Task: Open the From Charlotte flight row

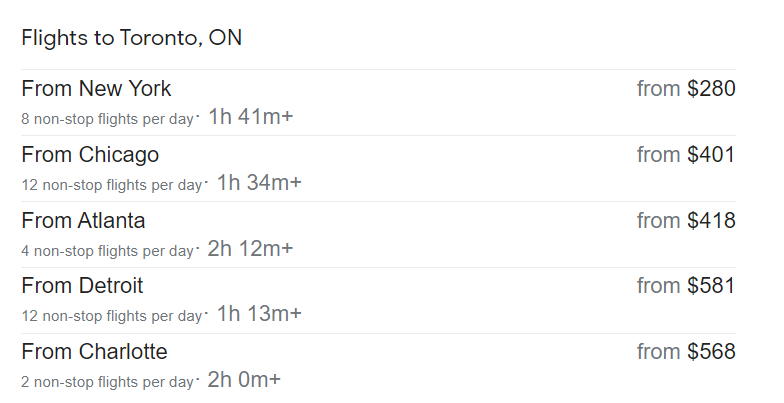Action: point(378,366)
